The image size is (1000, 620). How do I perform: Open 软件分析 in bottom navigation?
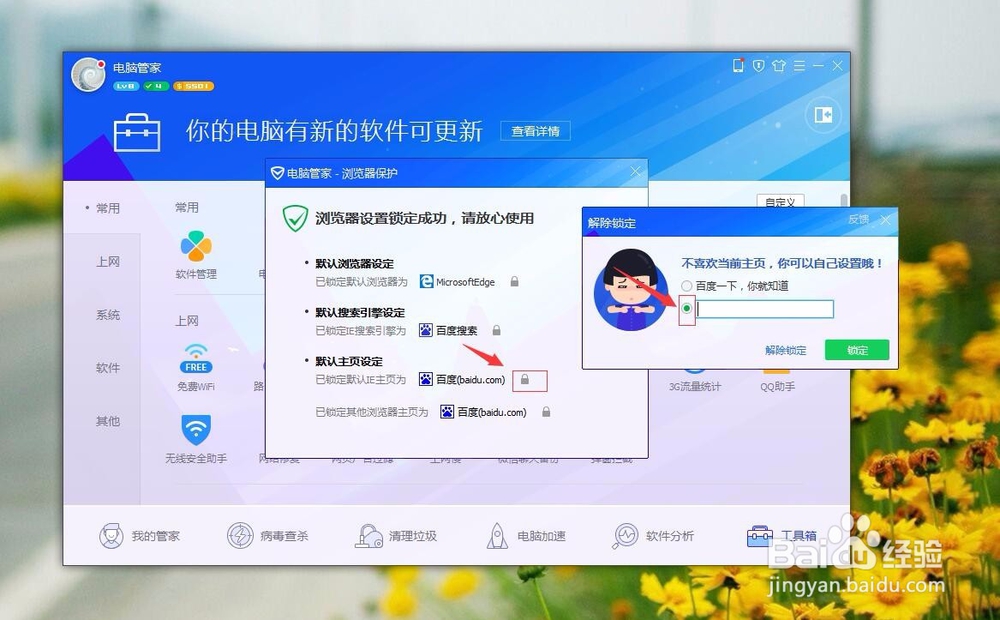tap(653, 536)
